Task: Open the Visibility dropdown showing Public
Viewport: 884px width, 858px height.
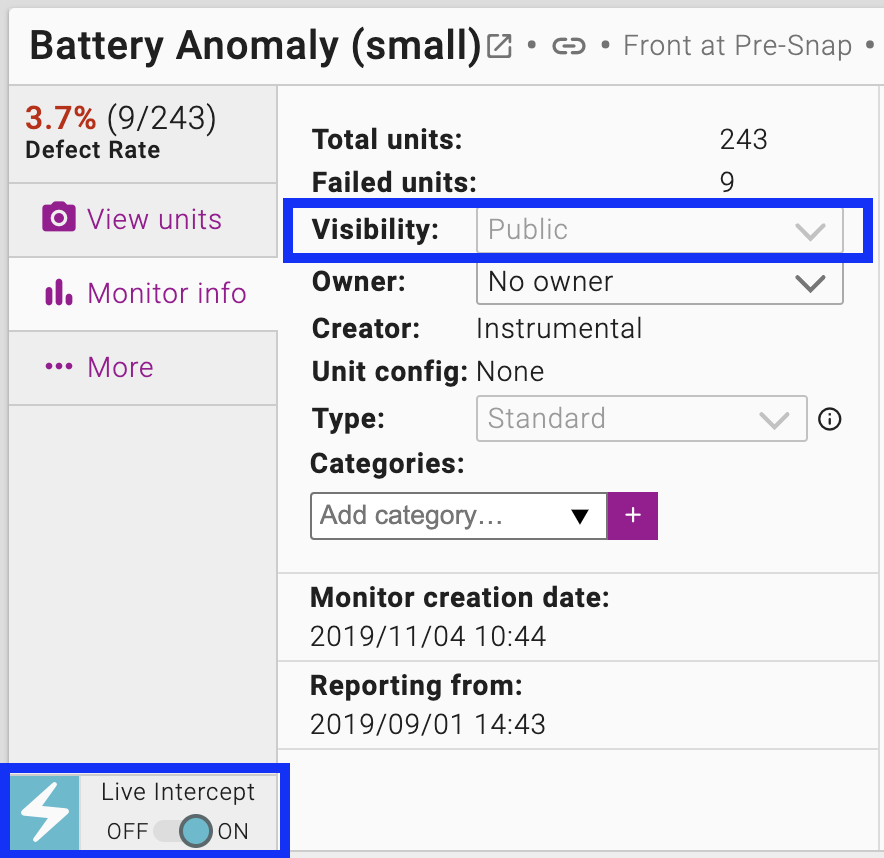Action: [x=660, y=230]
